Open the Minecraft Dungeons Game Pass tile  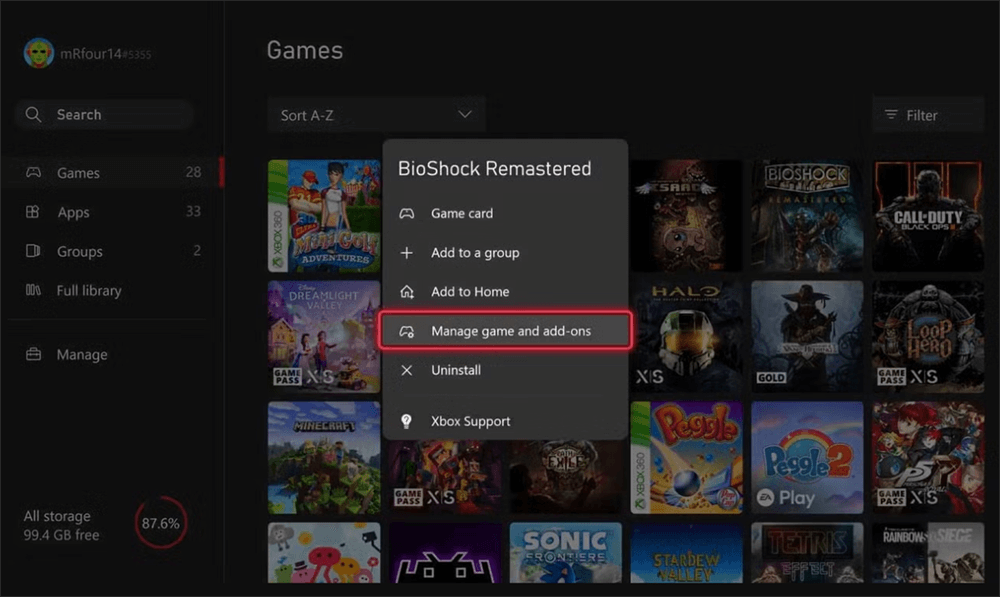coord(445,477)
